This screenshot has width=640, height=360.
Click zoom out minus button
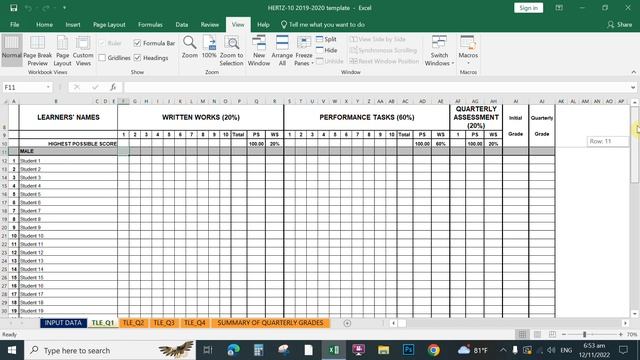[564, 334]
